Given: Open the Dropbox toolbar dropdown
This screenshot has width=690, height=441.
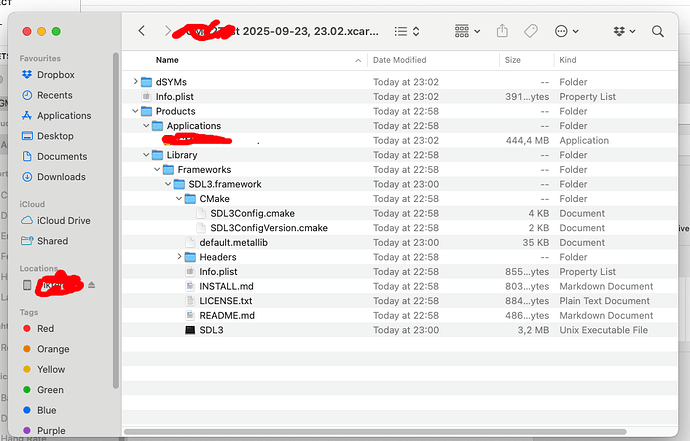Looking at the screenshot, I should pos(624,31).
